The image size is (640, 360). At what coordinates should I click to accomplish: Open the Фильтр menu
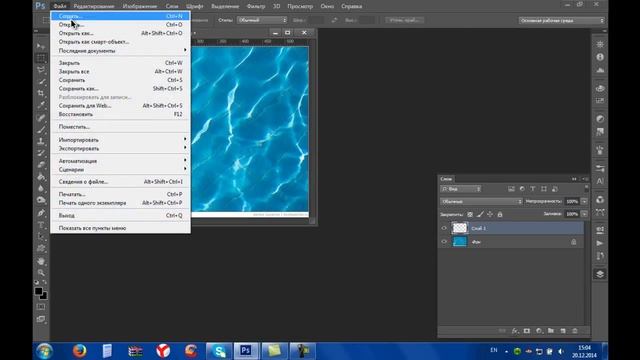click(256, 6)
